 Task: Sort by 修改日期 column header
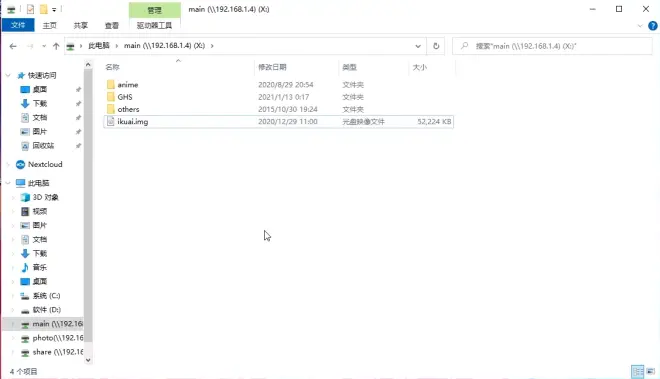(272, 67)
